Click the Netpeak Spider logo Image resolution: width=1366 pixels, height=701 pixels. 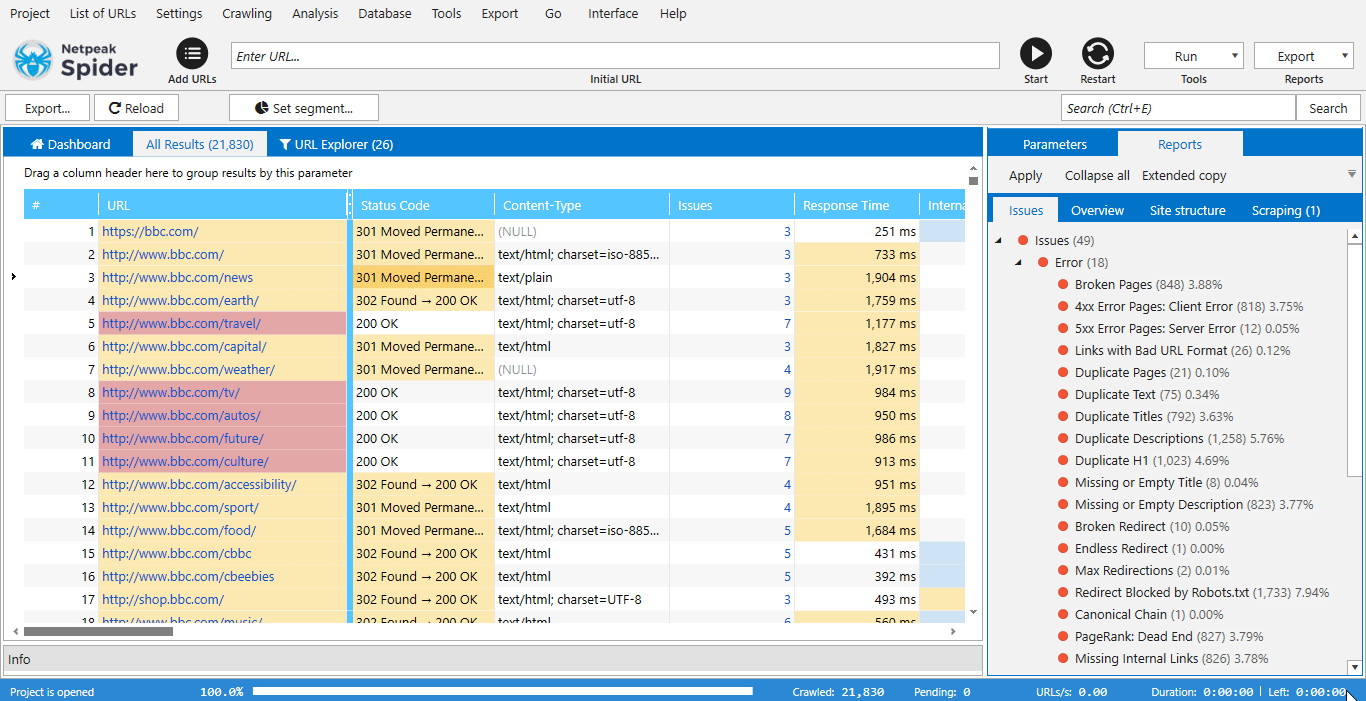click(x=76, y=60)
